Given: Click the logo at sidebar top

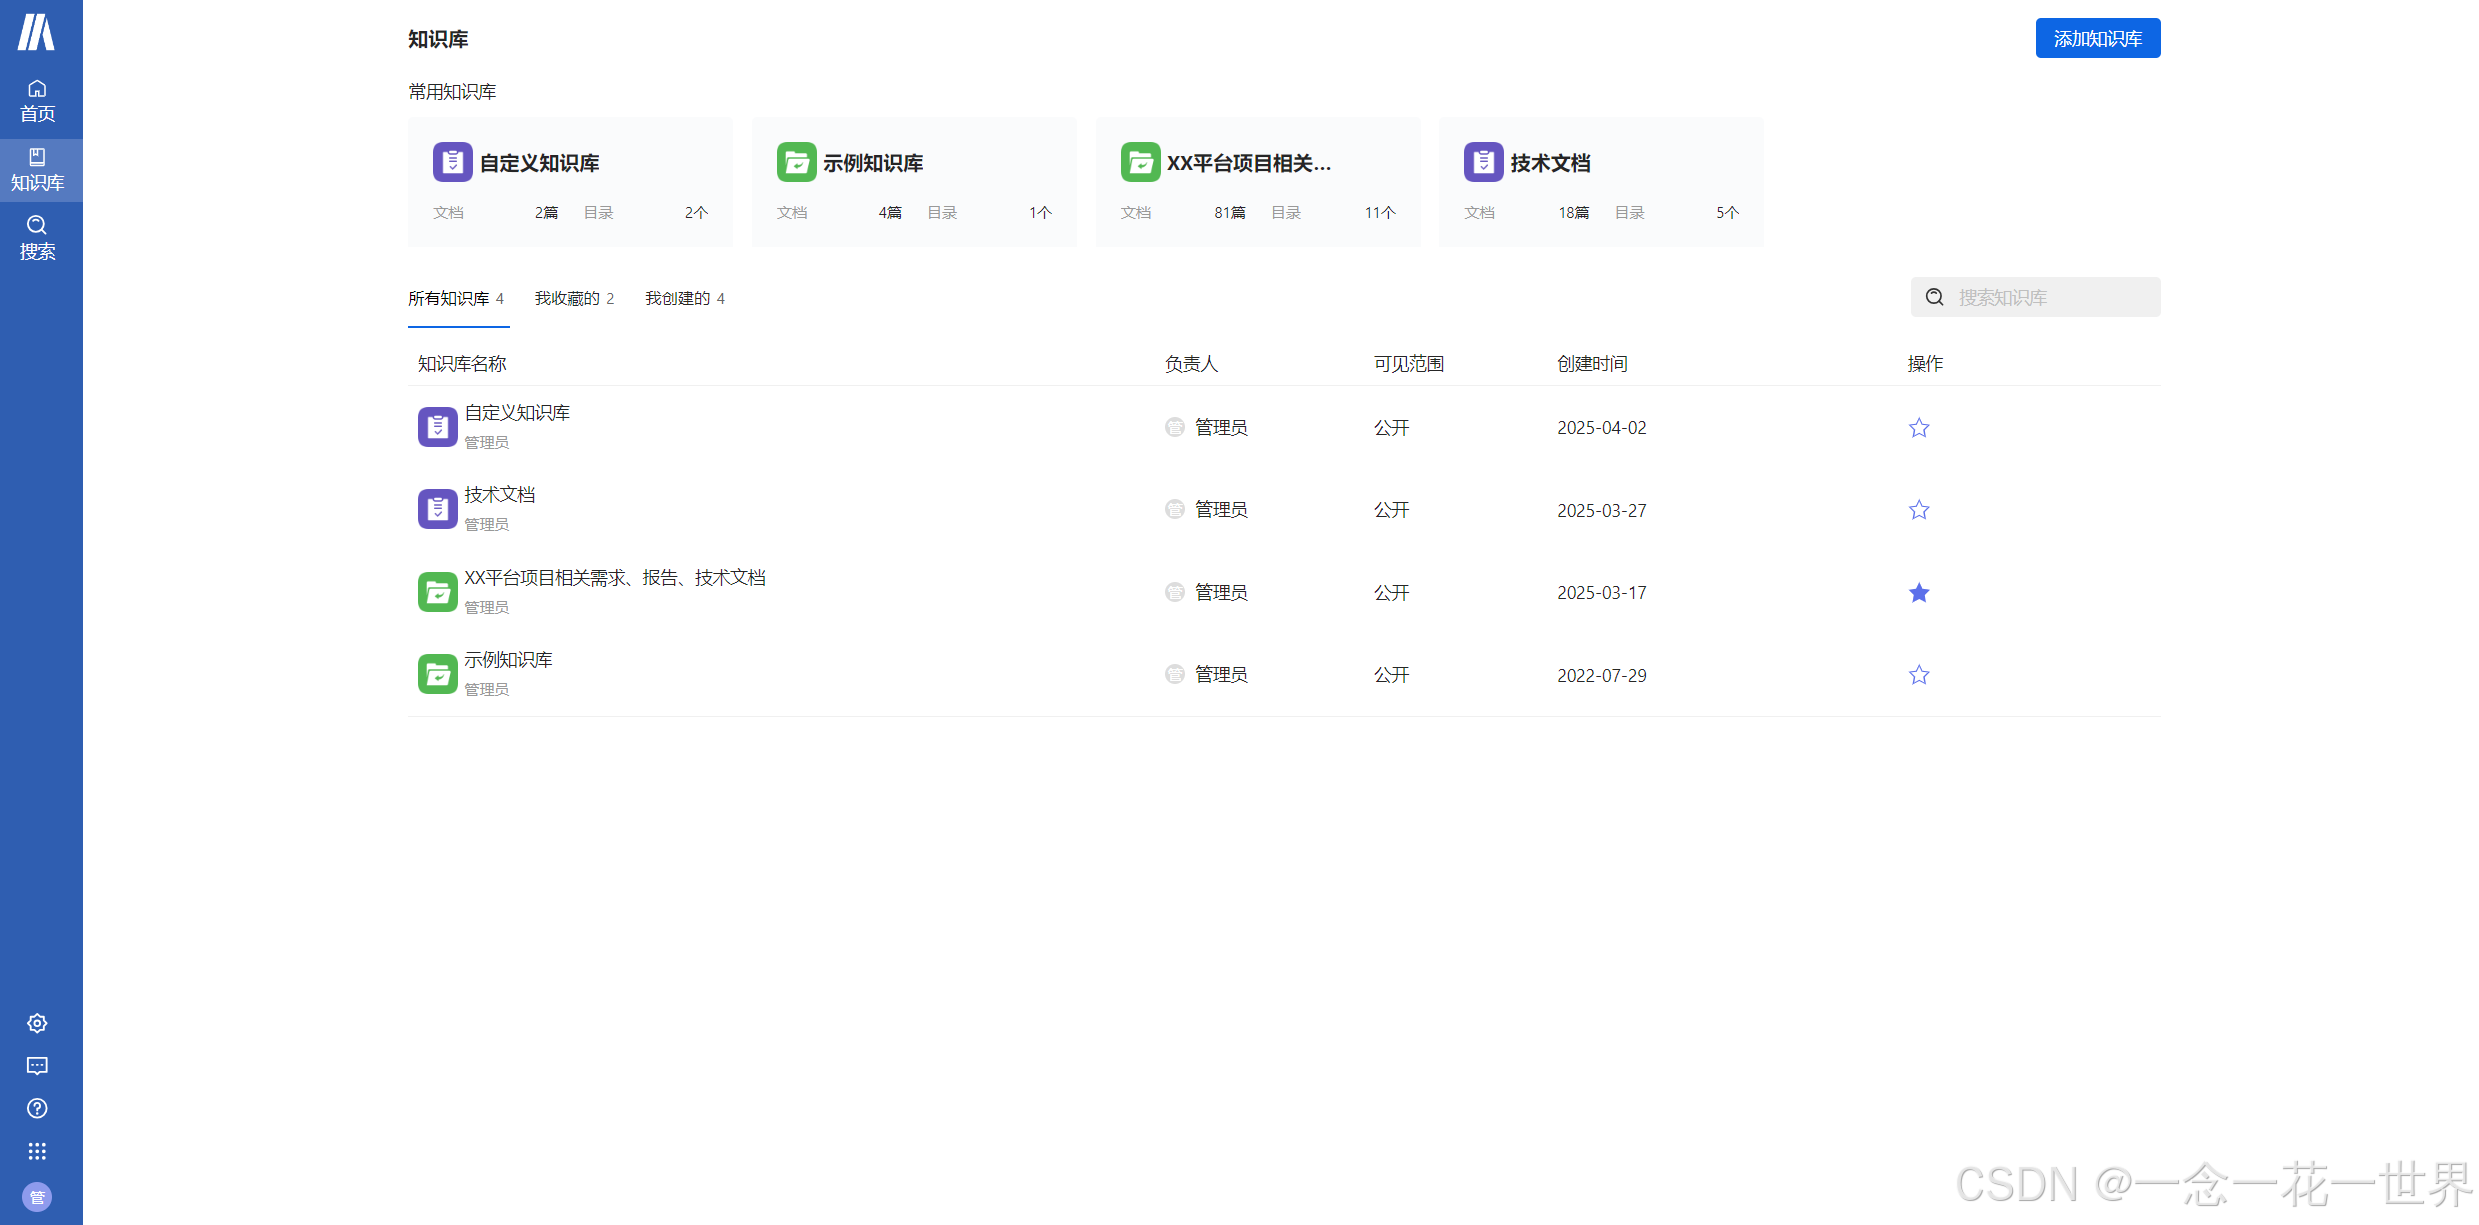Looking at the screenshot, I should (37, 32).
